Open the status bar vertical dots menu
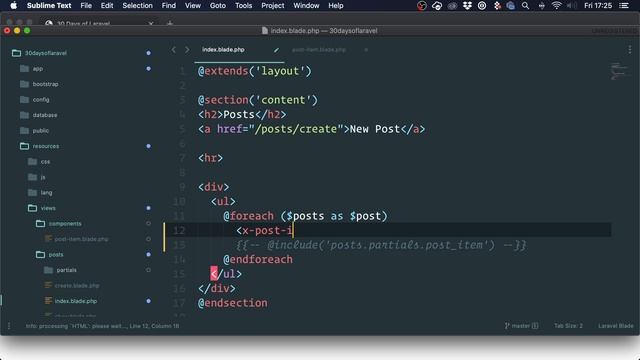Viewport: 640px width, 360px height. 9,326
